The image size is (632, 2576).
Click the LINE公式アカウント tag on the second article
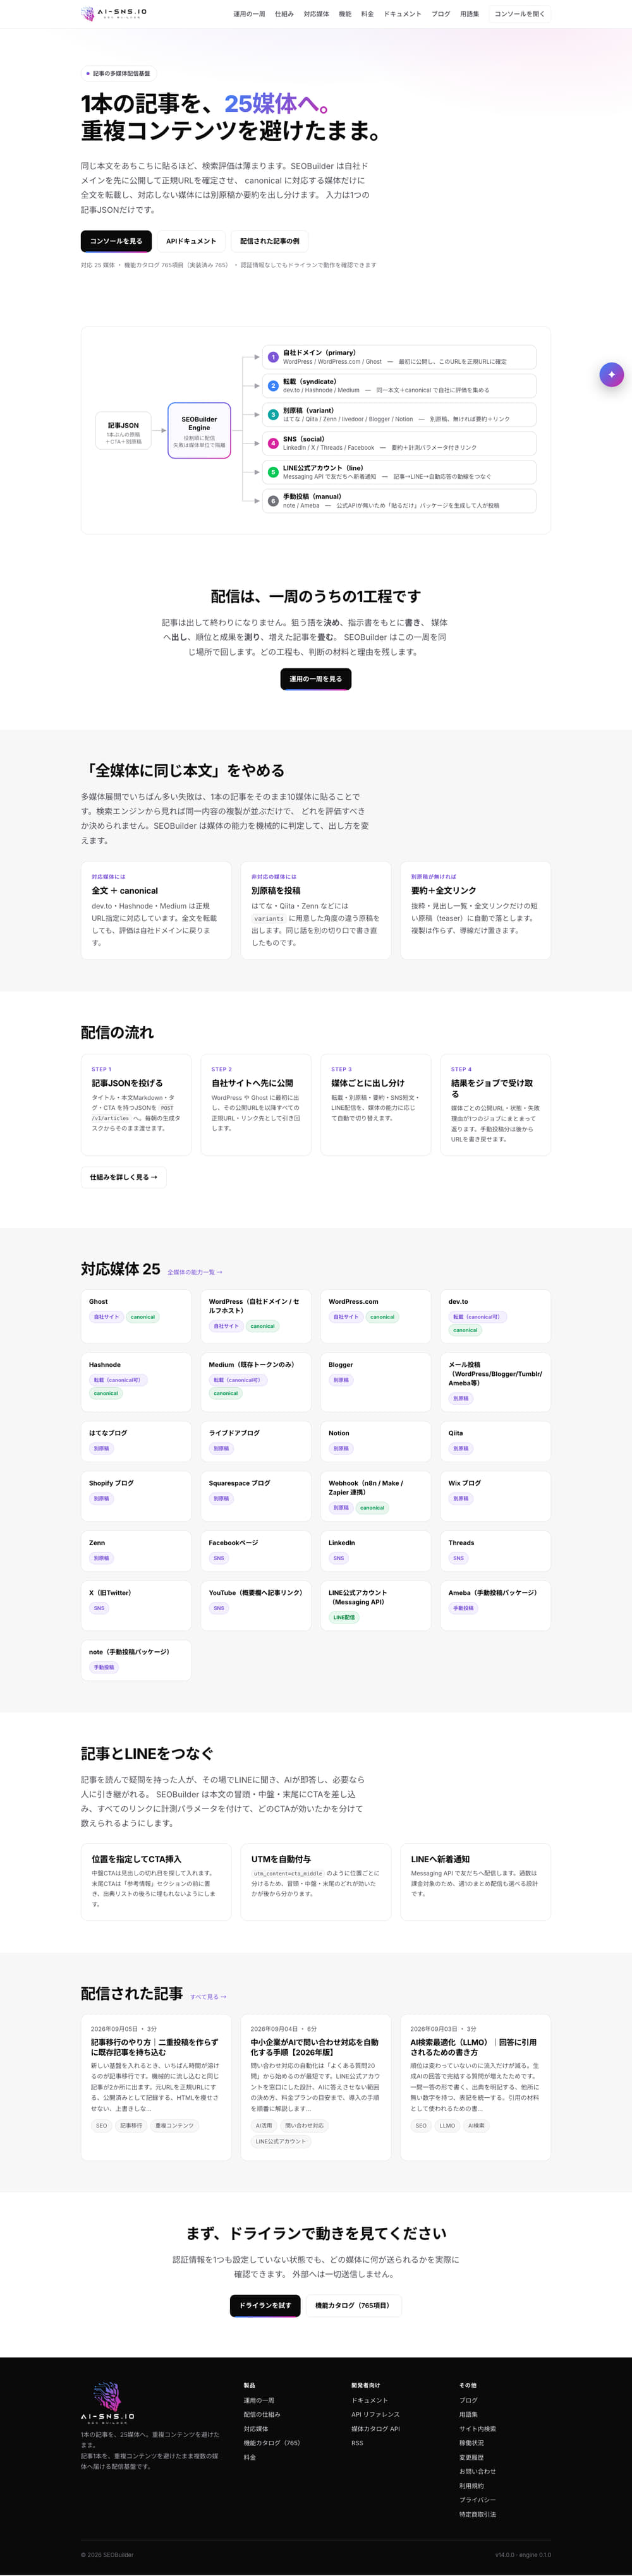[280, 2141]
